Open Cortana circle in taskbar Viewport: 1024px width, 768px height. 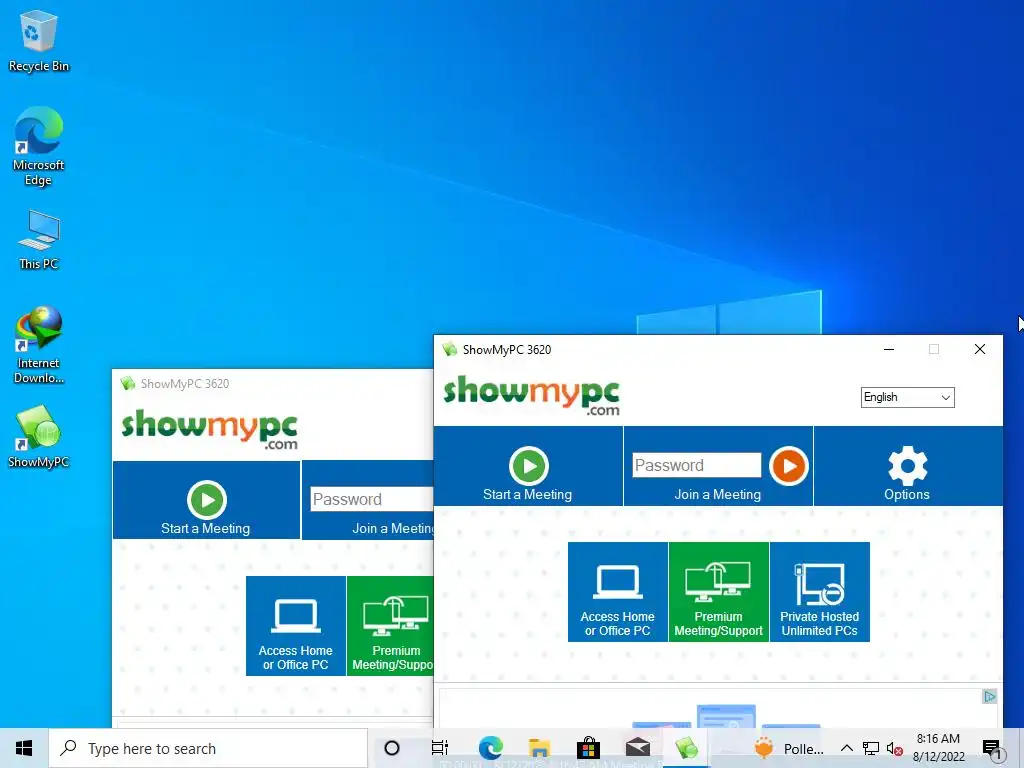pos(392,748)
